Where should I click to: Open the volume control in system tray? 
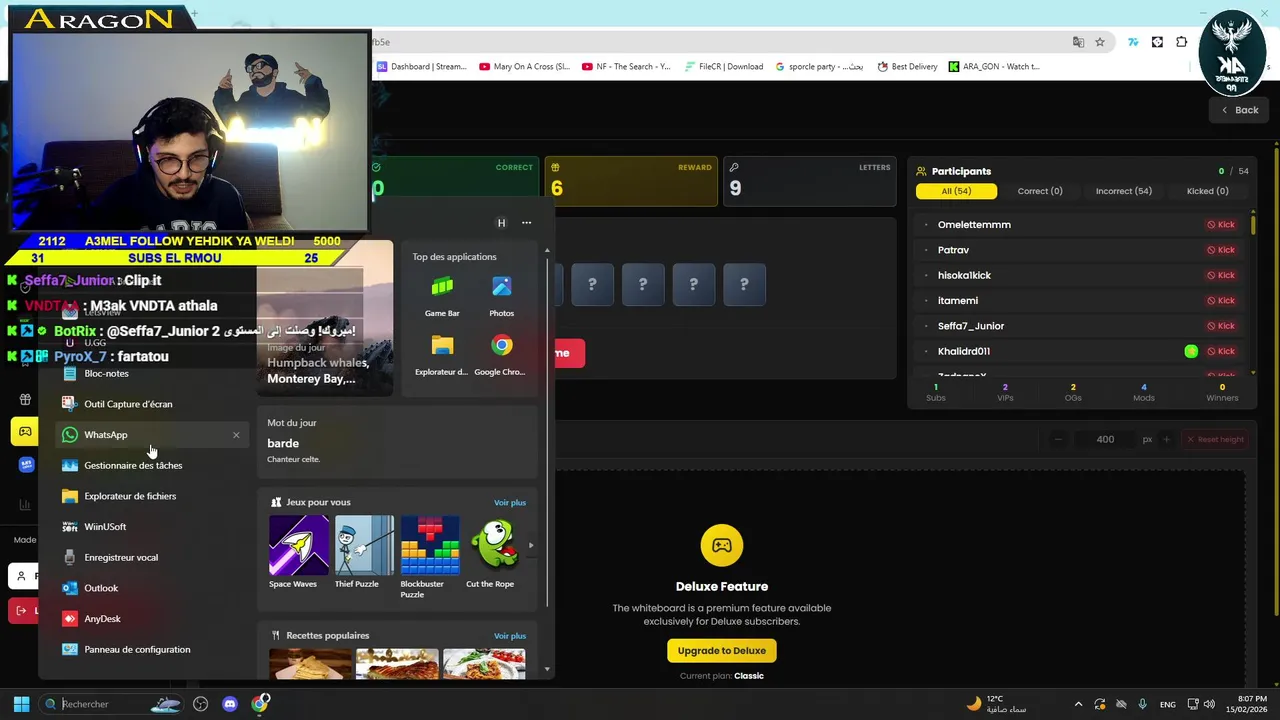pos(1209,704)
